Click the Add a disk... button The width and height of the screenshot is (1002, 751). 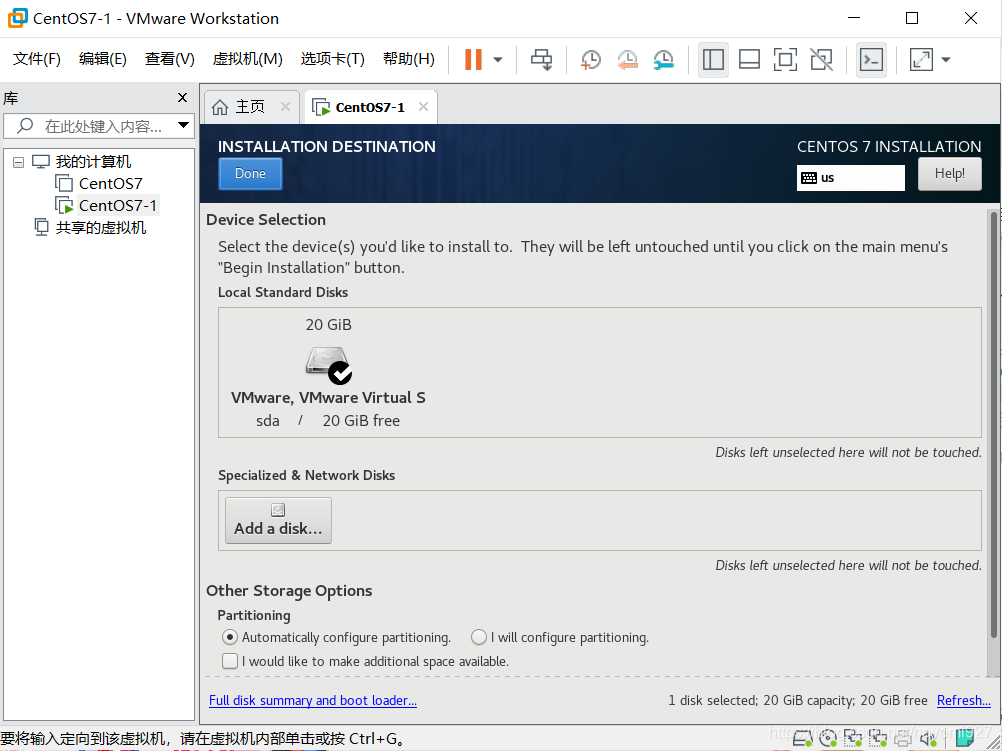[x=278, y=520]
